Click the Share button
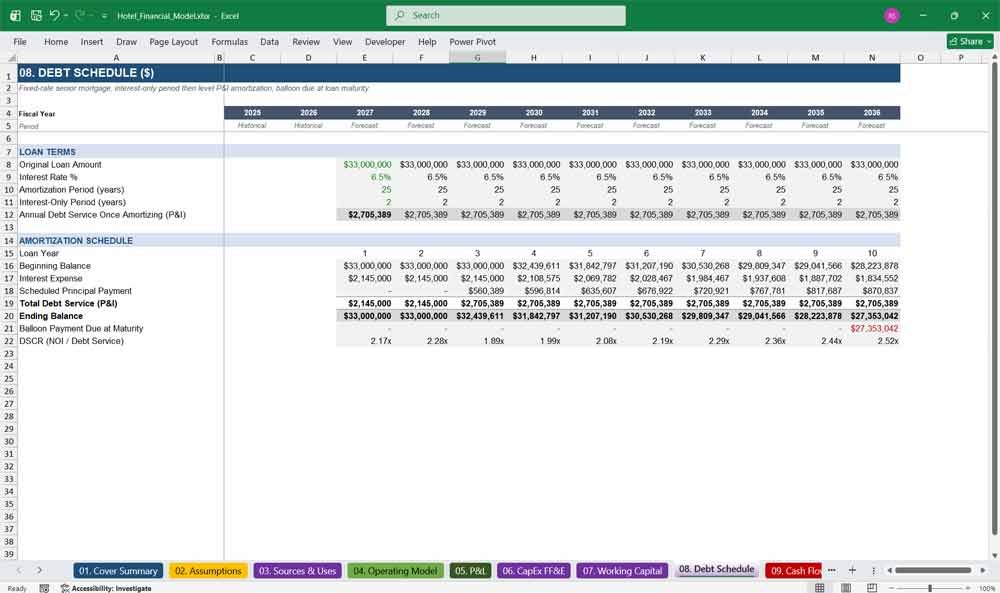This screenshot has height=593, width=1000. 970,41
